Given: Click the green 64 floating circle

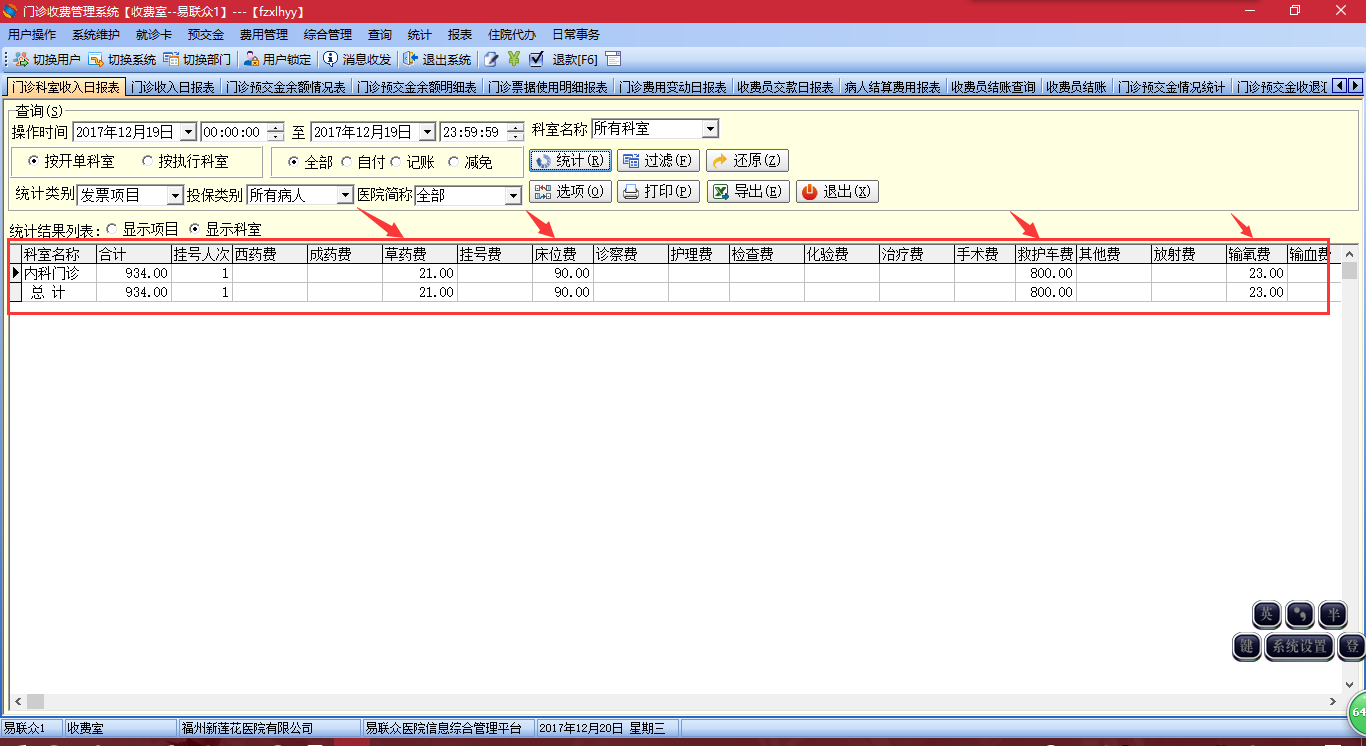Looking at the screenshot, I should click(x=1358, y=712).
